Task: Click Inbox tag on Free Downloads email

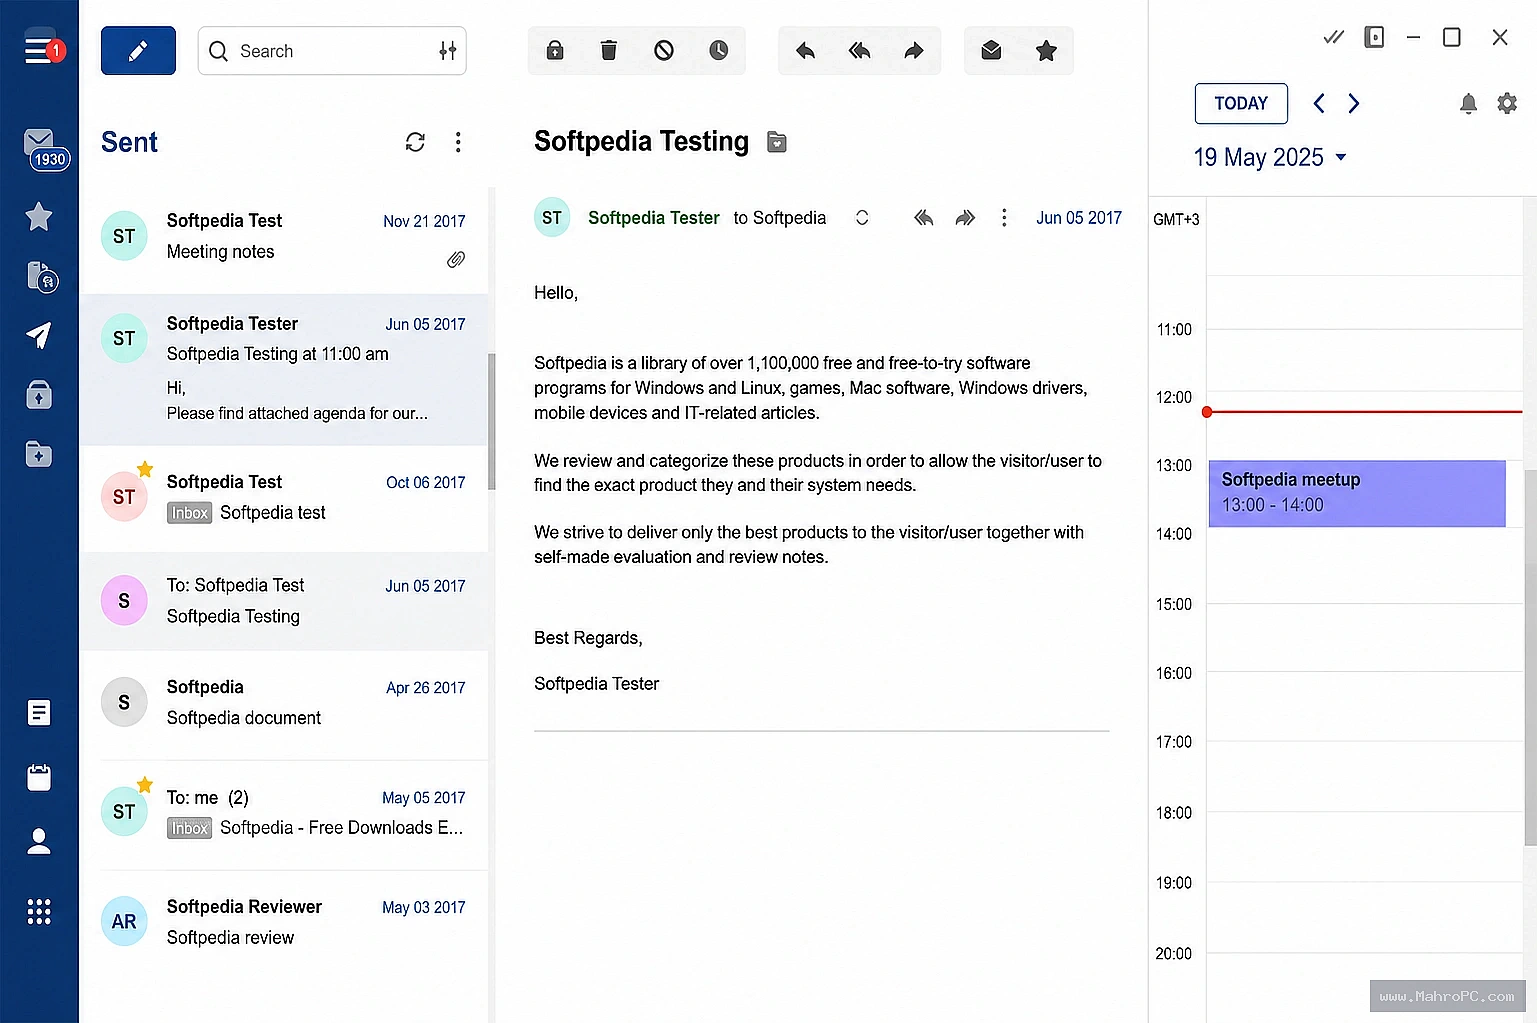Action: (189, 828)
